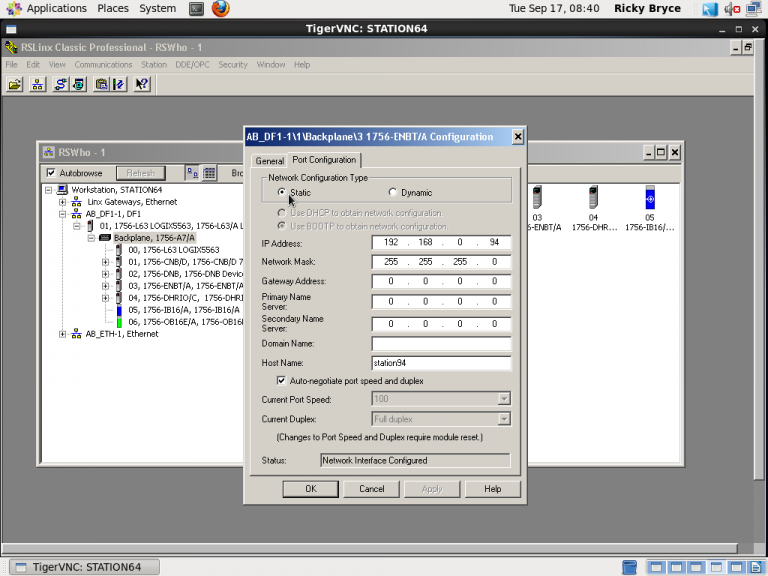
Task: Click the Domain Name input field
Action: coord(441,343)
